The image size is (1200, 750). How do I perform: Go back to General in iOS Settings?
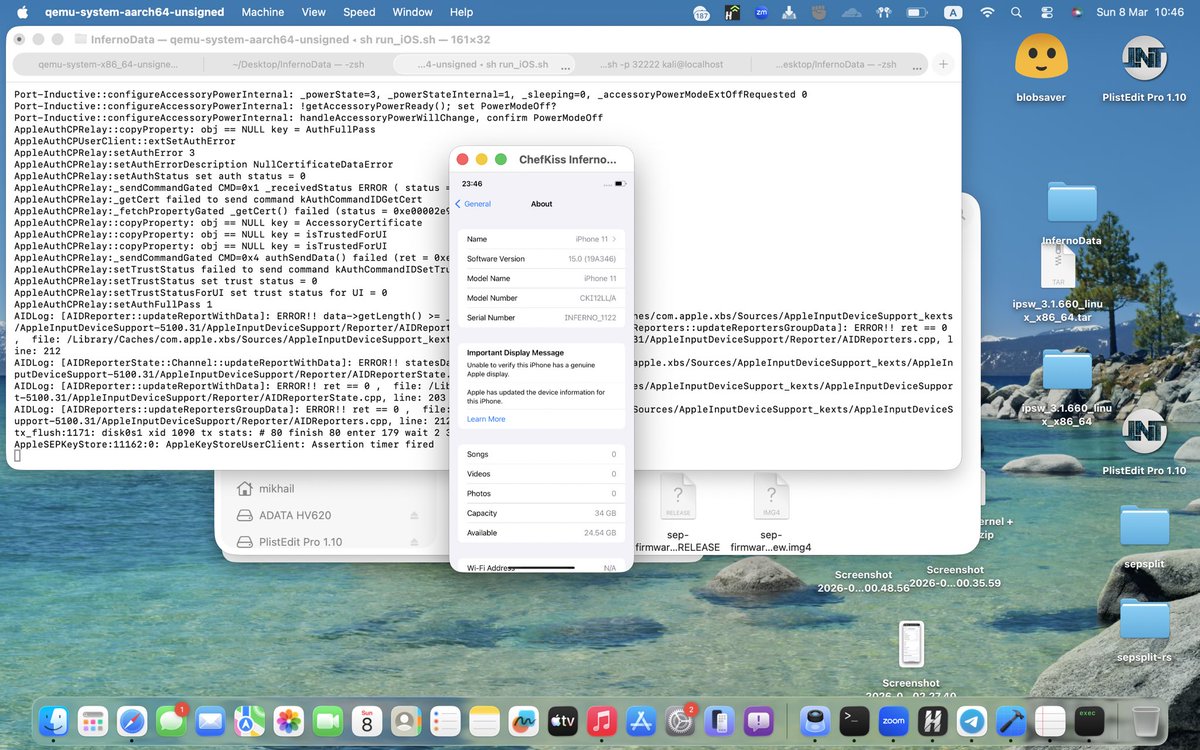(x=473, y=204)
